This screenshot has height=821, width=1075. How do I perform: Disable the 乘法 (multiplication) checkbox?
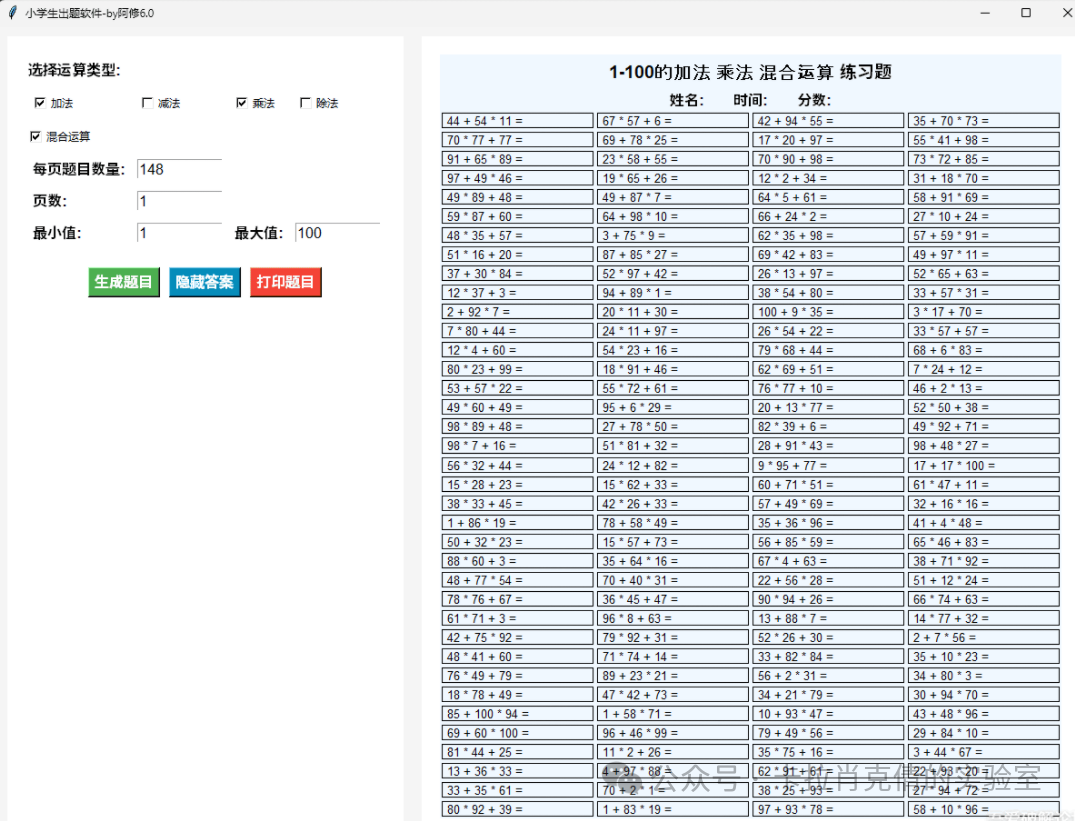pyautogui.click(x=240, y=102)
